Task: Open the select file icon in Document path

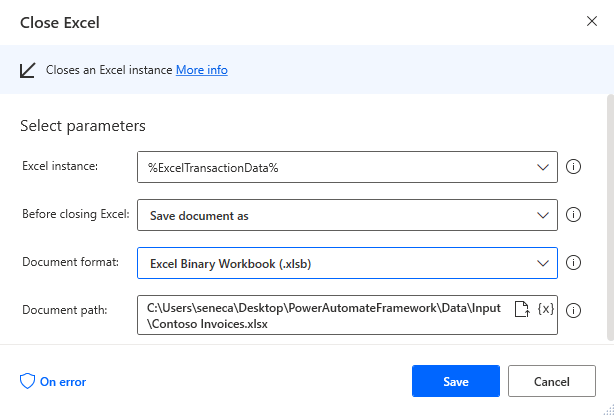Action: pyautogui.click(x=522, y=309)
